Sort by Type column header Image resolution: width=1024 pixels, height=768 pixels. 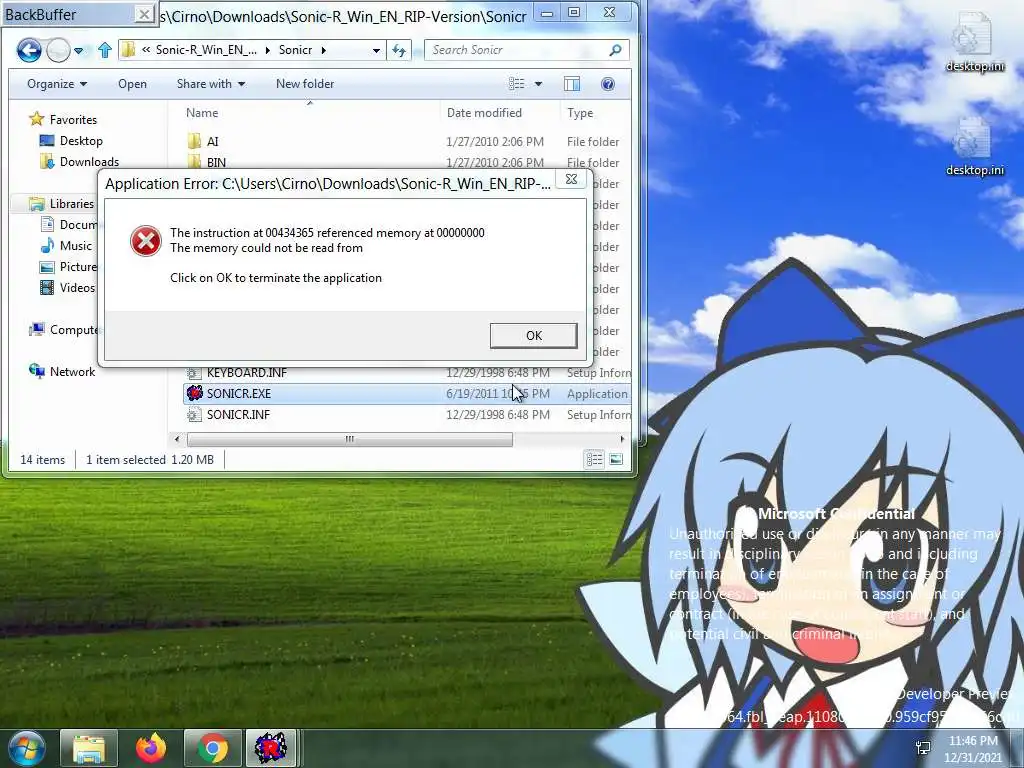580,113
